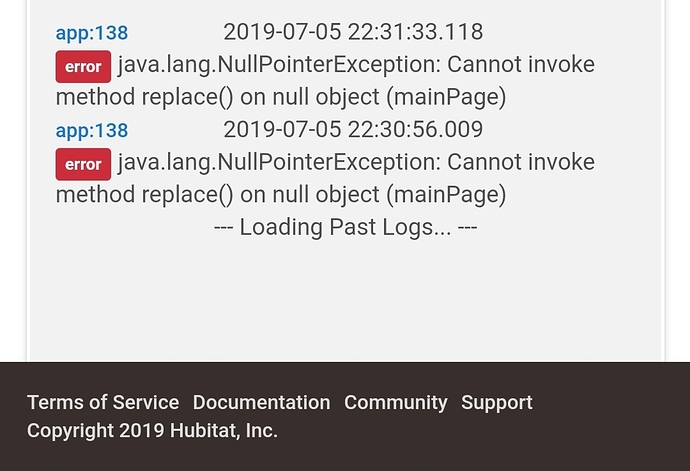
Task: Open app:138 link in the 22:31:33 entry
Action: tap(92, 33)
